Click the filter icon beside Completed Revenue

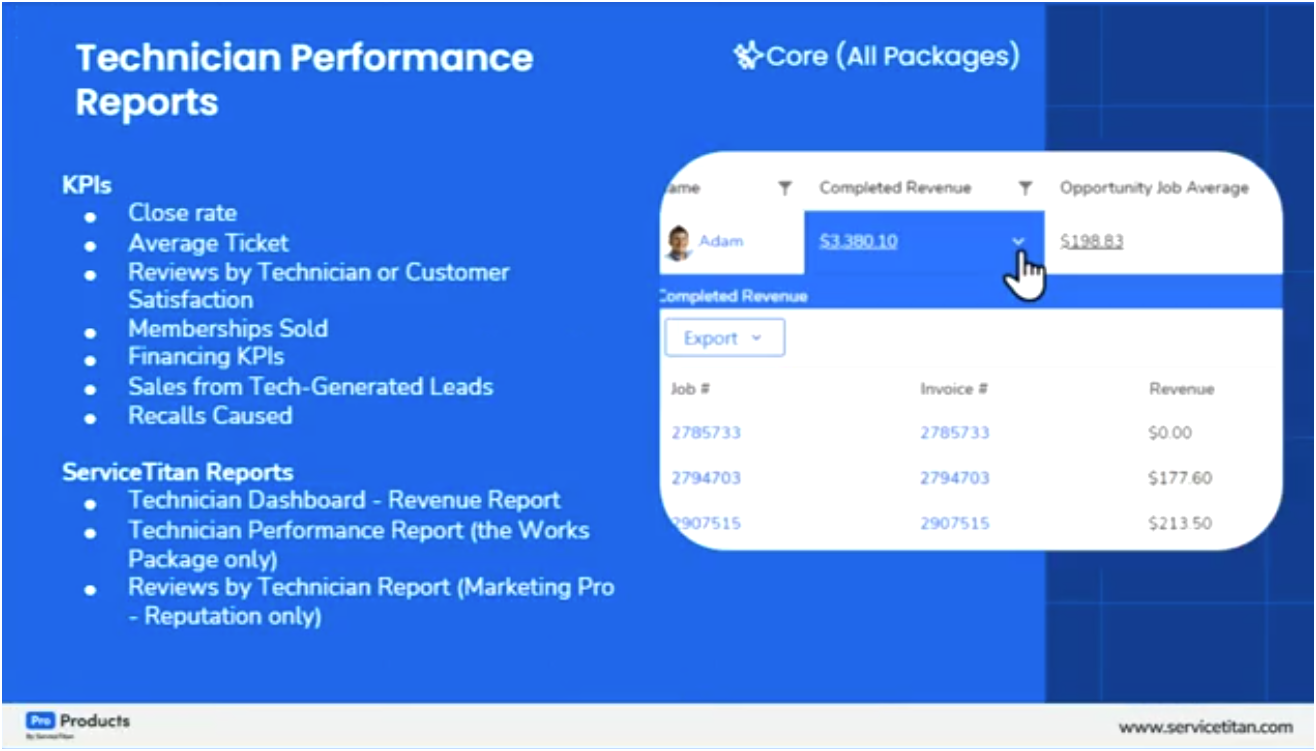1025,188
